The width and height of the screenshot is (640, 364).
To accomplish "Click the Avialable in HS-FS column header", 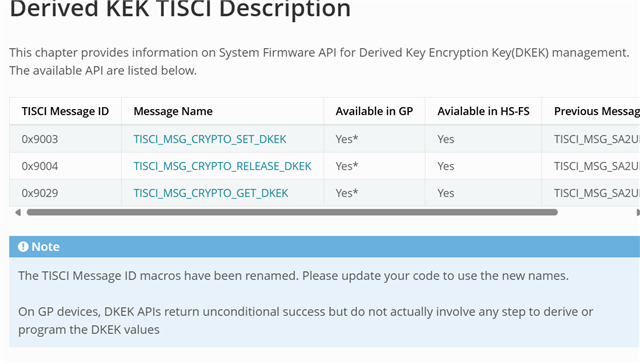I will [x=483, y=111].
